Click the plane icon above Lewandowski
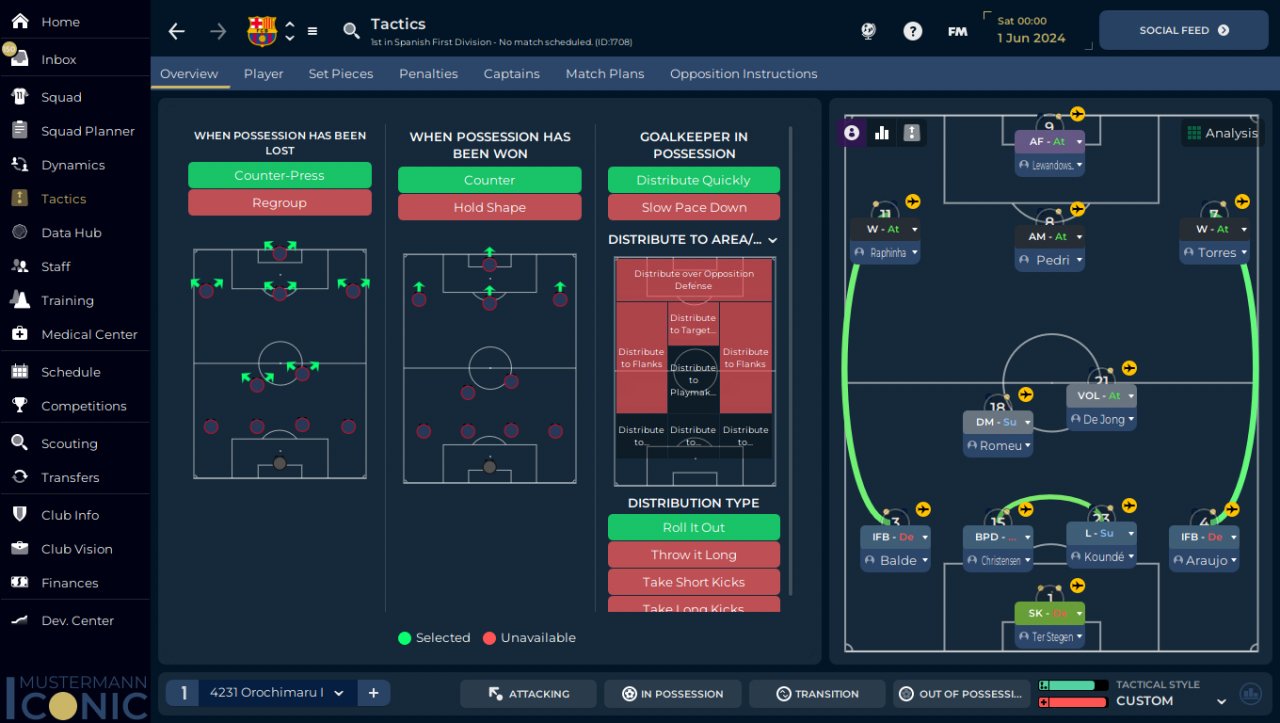Screen dimensions: 1280x723 [x=1077, y=113]
